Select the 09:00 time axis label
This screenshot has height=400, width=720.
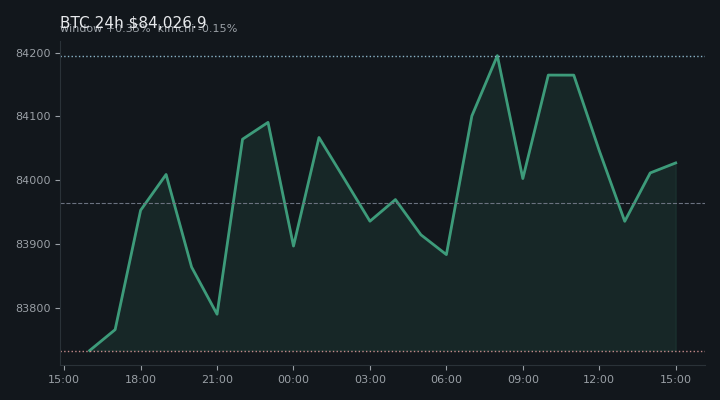523,379
